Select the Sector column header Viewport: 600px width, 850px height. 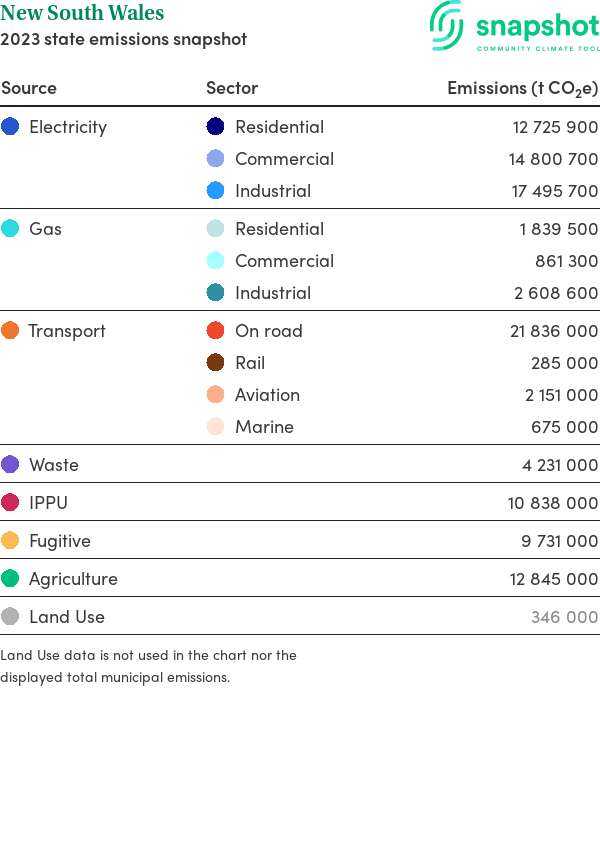click(232, 88)
